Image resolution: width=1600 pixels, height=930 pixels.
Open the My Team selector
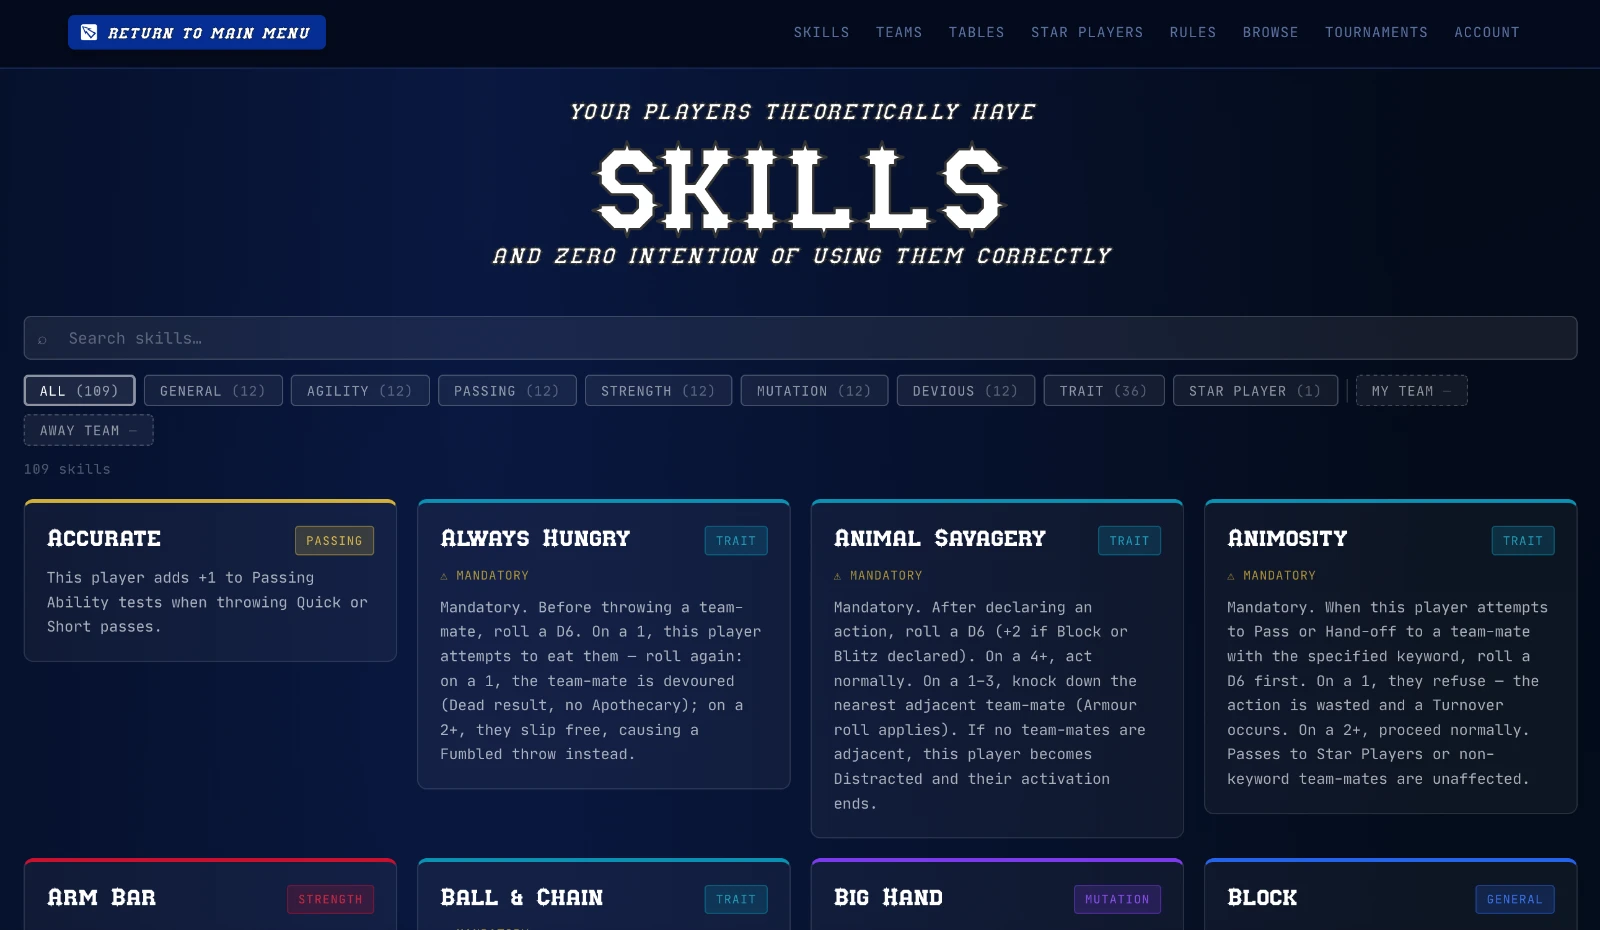pos(1411,390)
